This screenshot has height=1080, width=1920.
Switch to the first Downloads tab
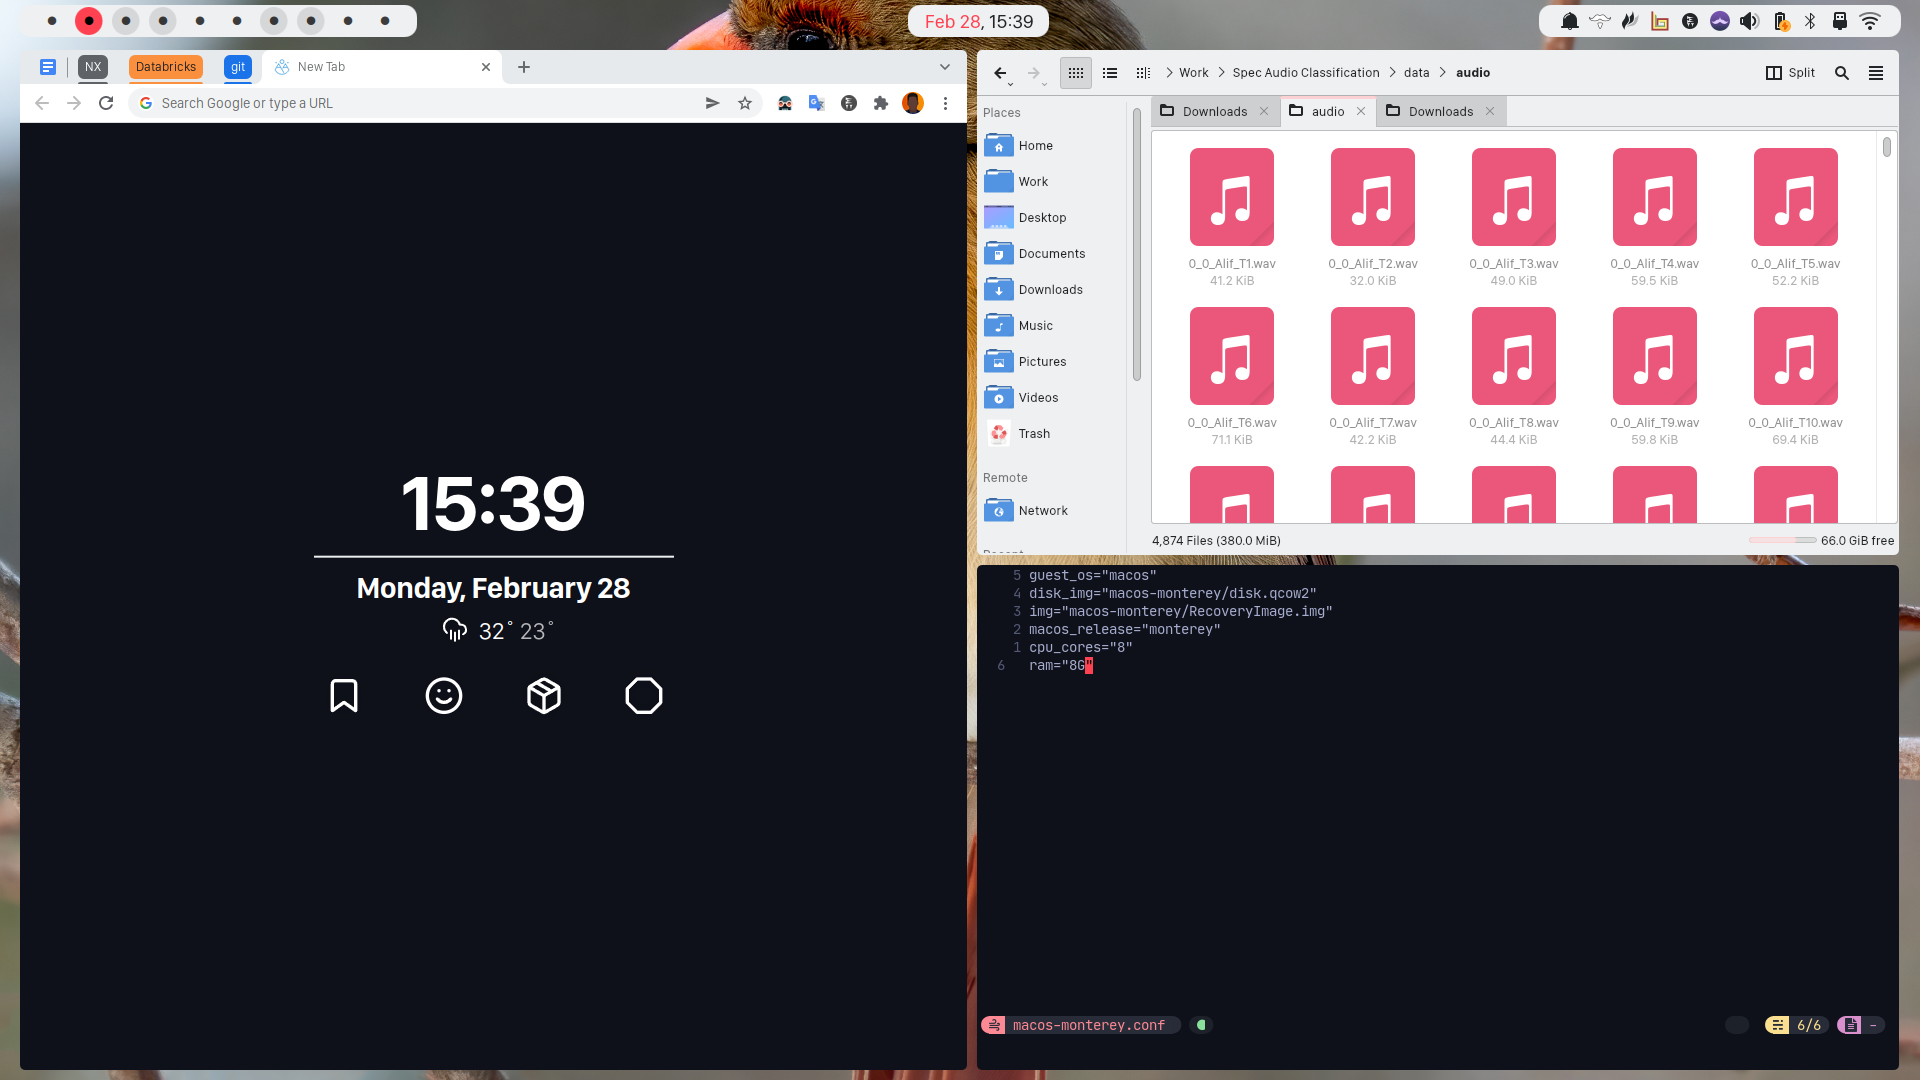point(1214,111)
